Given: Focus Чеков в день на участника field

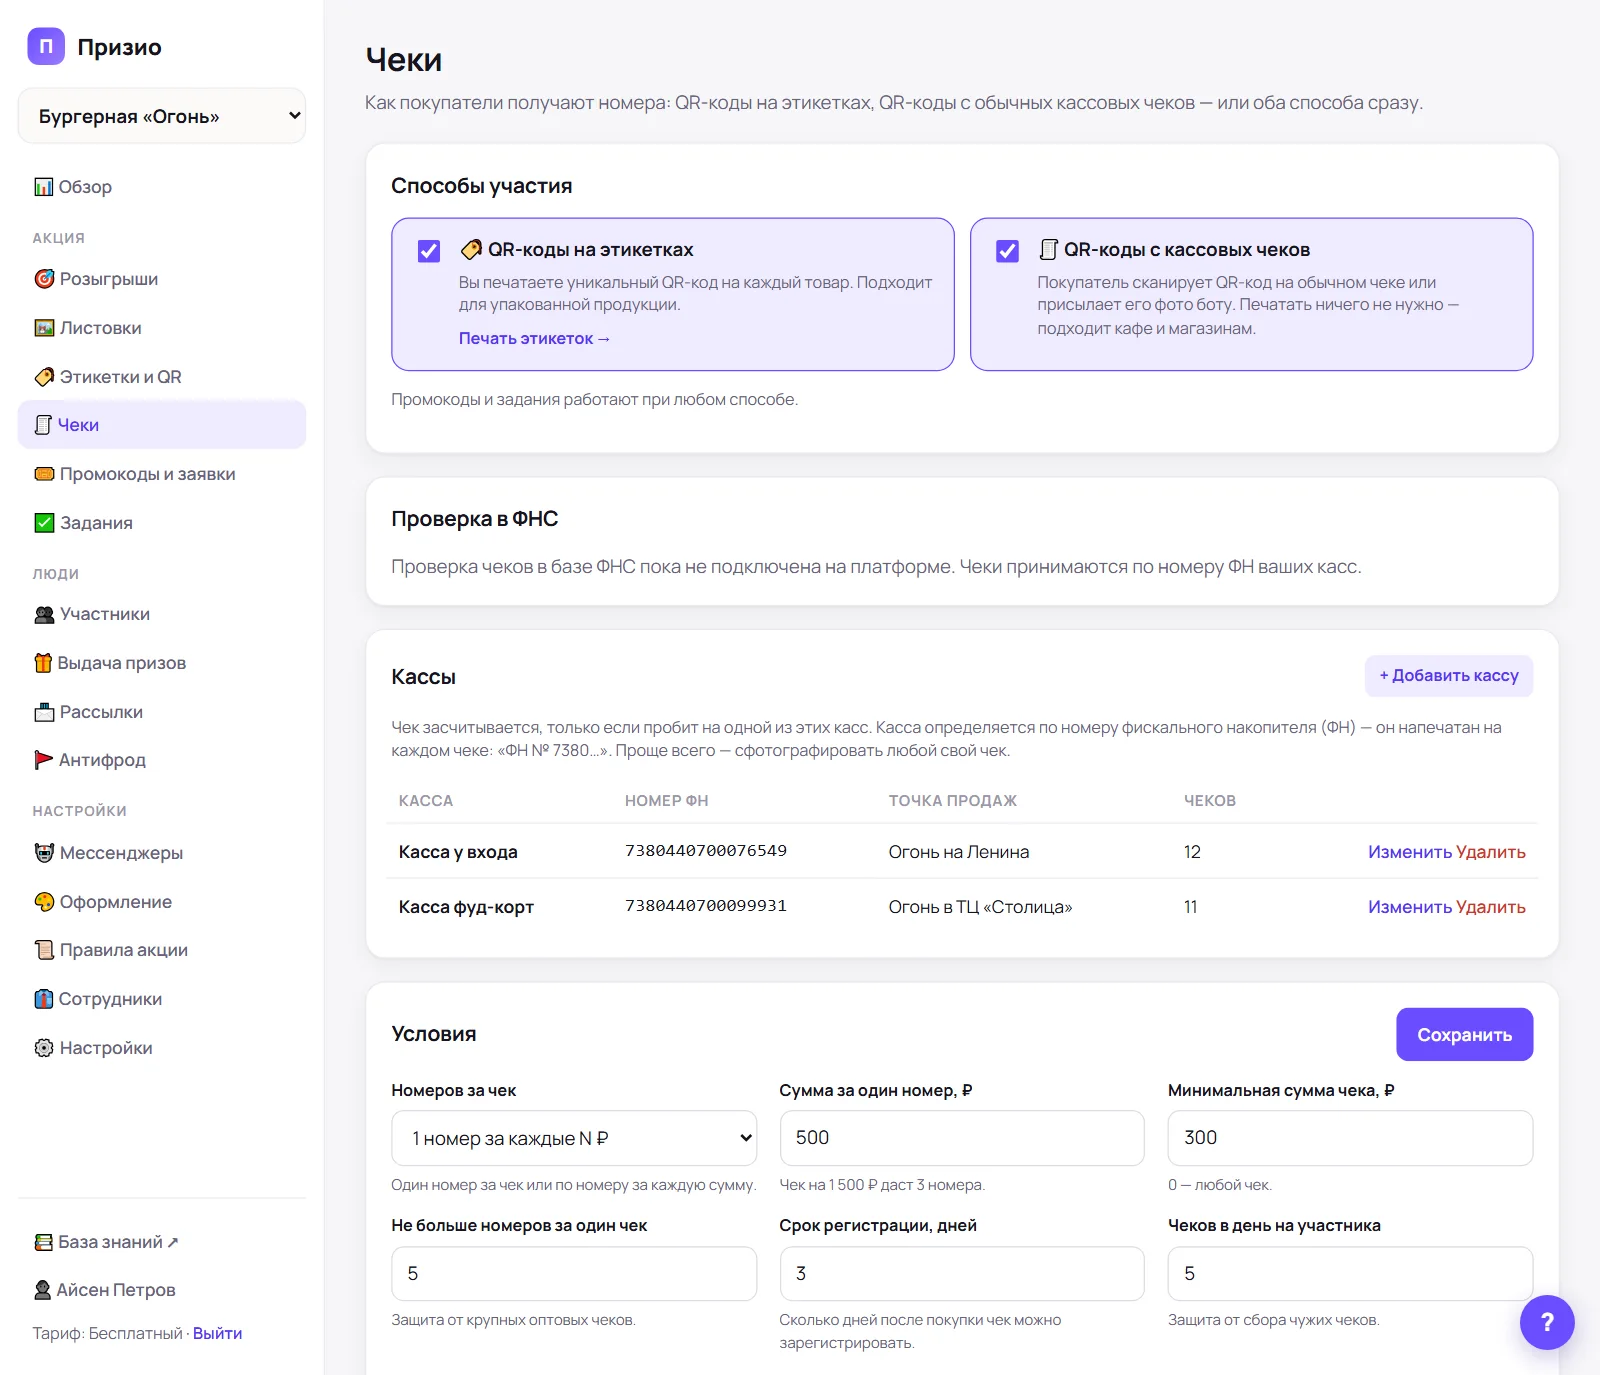Looking at the screenshot, I should click(x=1350, y=1274).
